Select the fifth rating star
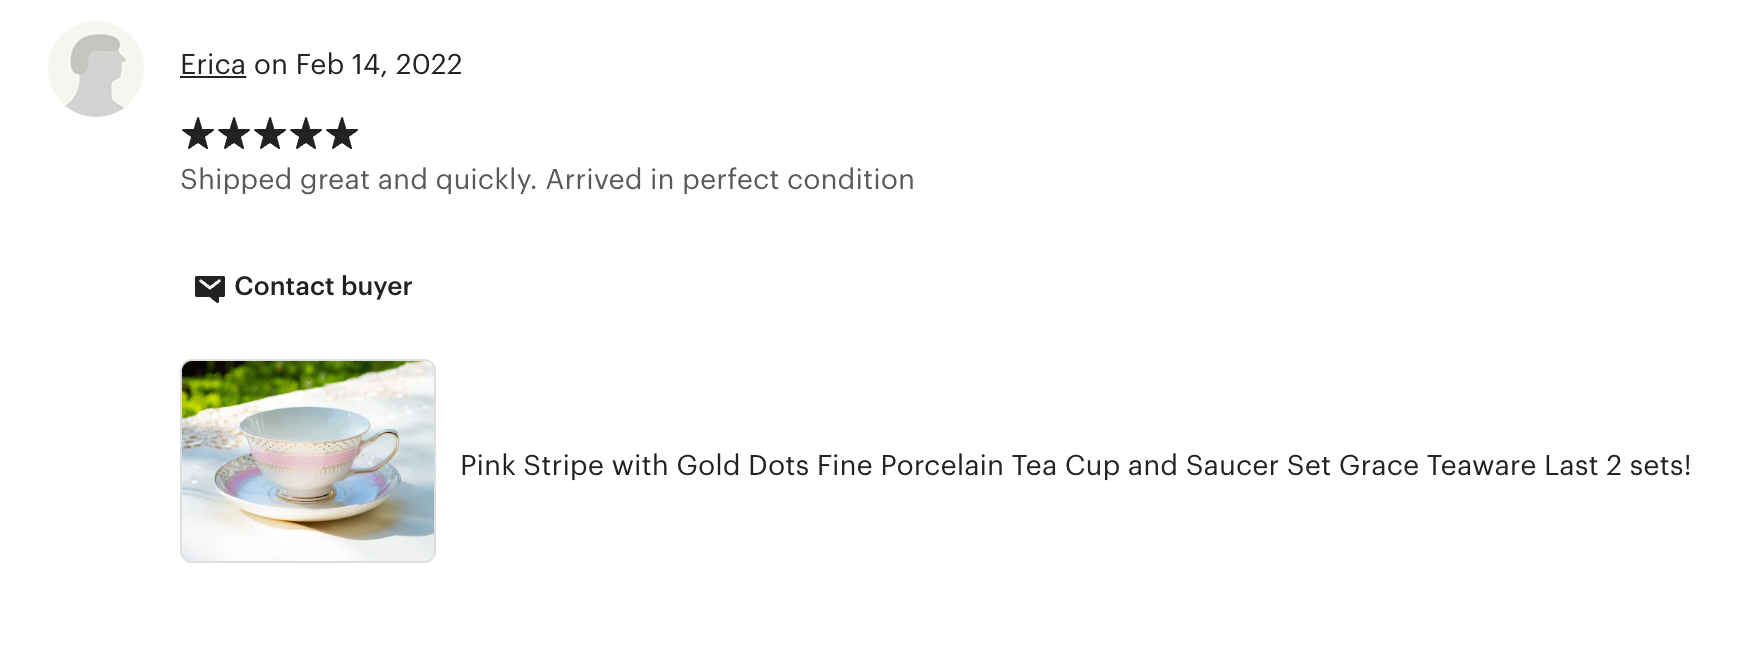 [x=342, y=133]
